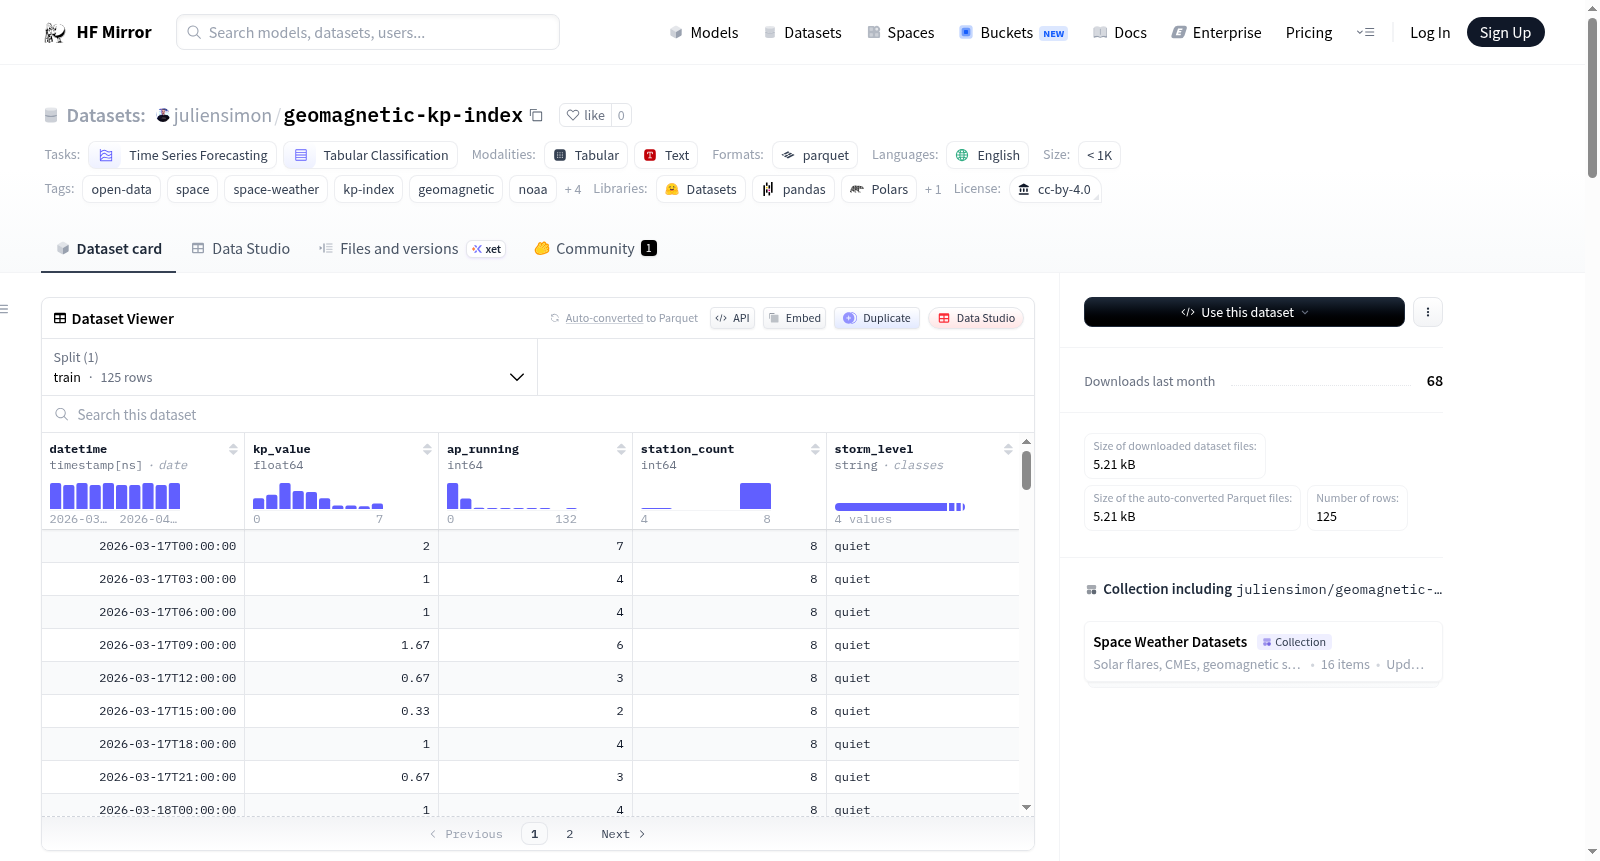This screenshot has height=861, width=1600.
Task: Select the parquet format tag
Action: [815, 155]
